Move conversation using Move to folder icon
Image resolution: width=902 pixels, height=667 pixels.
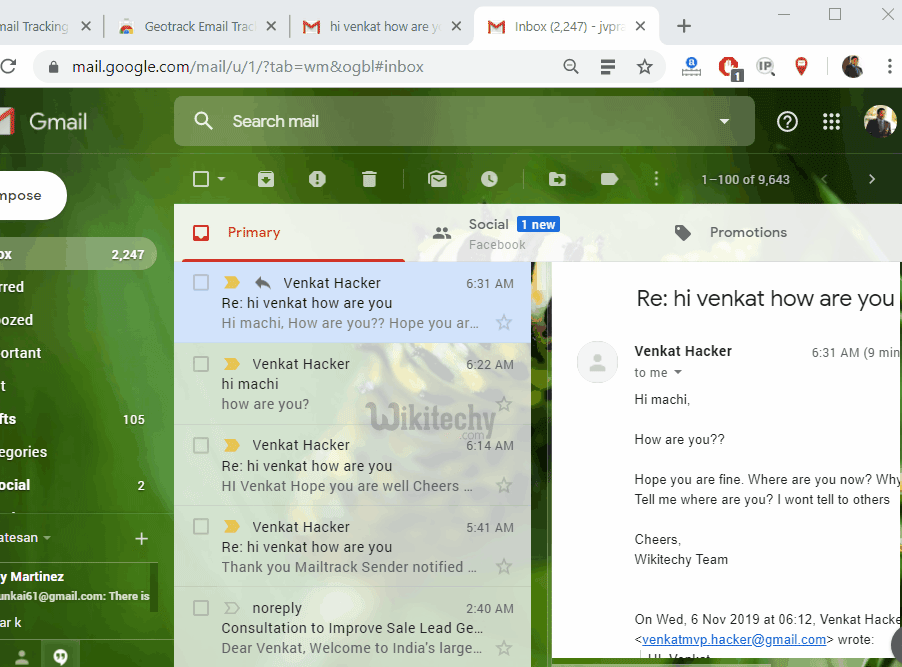tap(557, 179)
